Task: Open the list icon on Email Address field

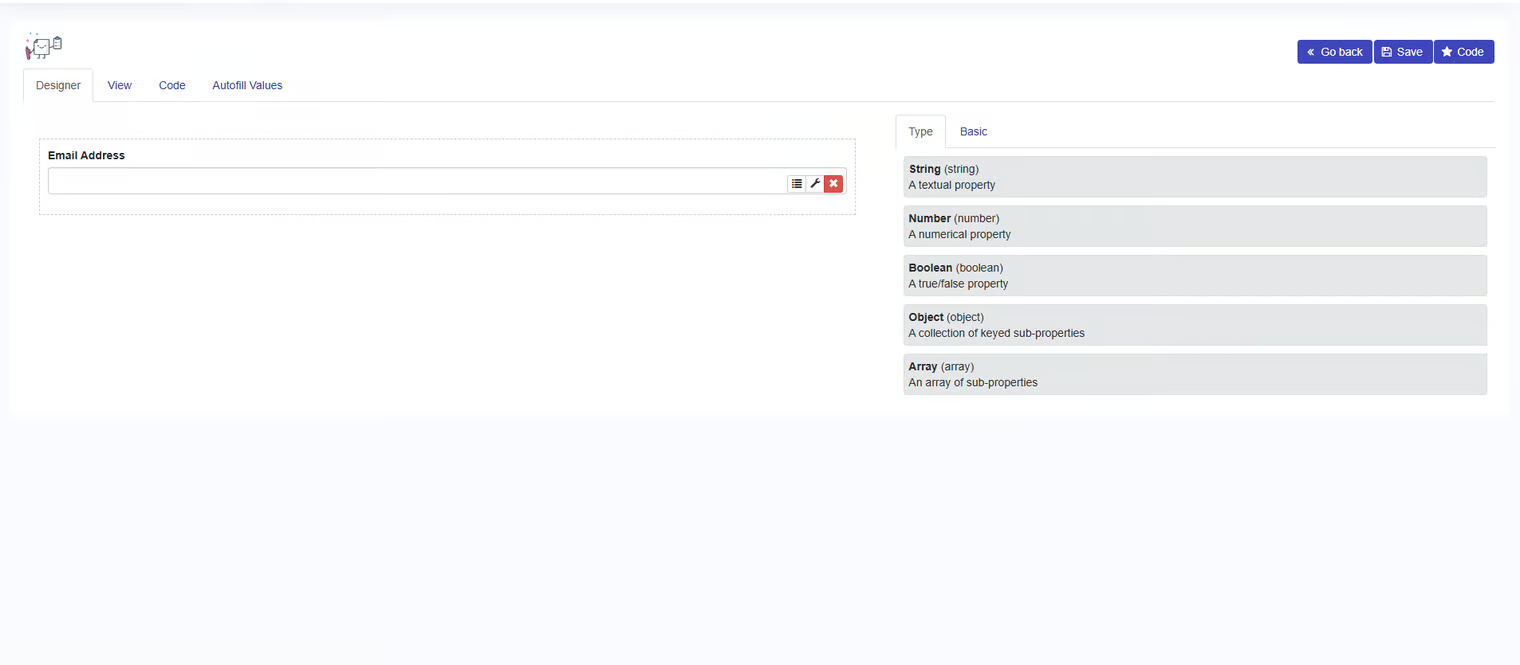Action: coord(796,183)
